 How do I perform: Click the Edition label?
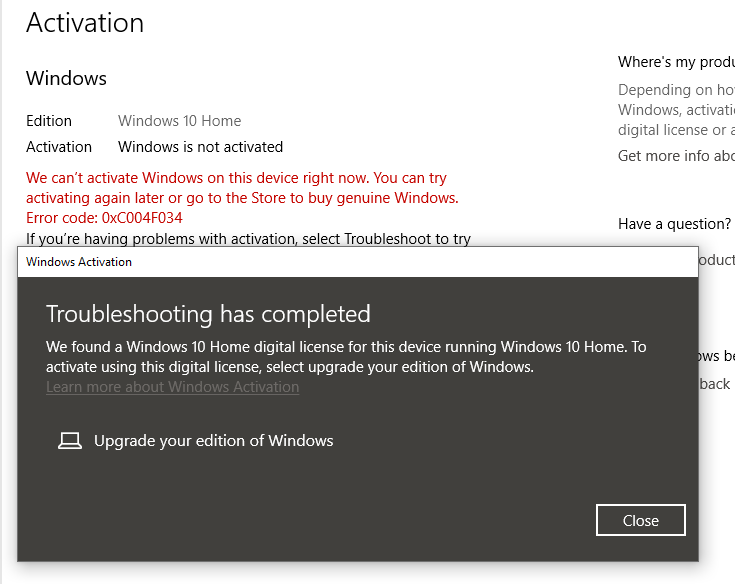[x=49, y=121]
